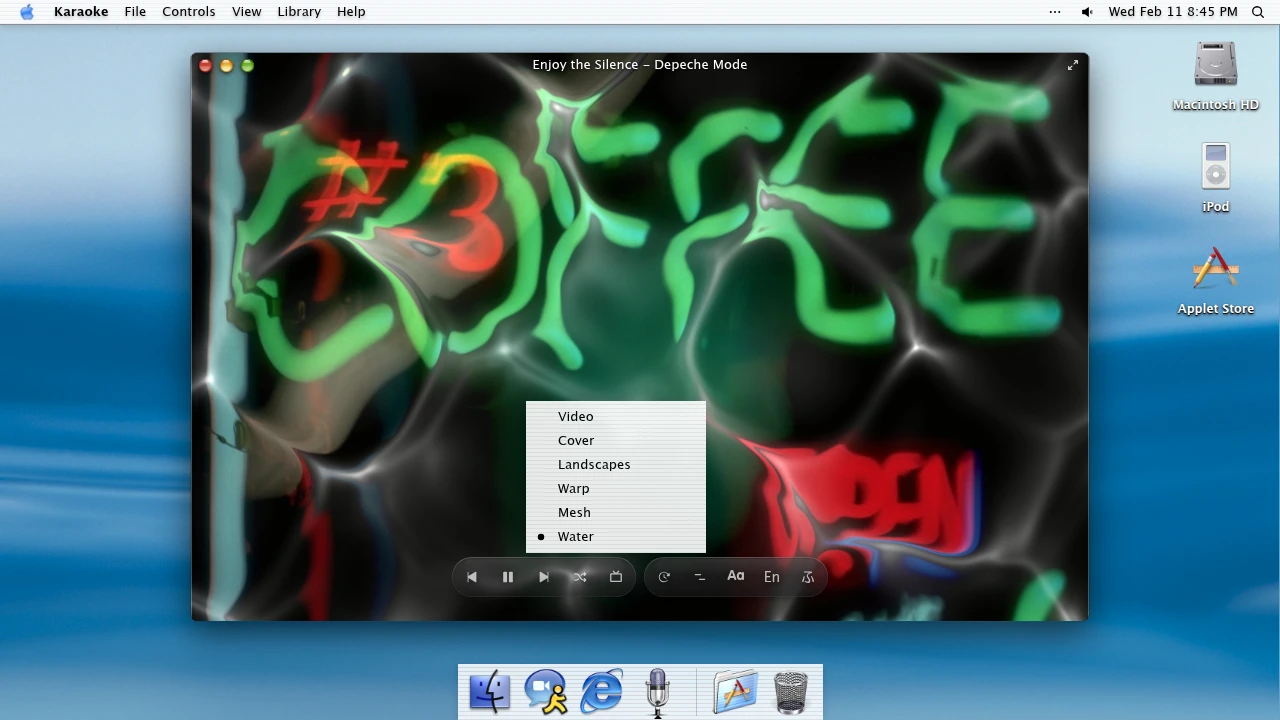Open the Aa font size control
Viewport: 1280px width, 720px height.
click(x=736, y=576)
